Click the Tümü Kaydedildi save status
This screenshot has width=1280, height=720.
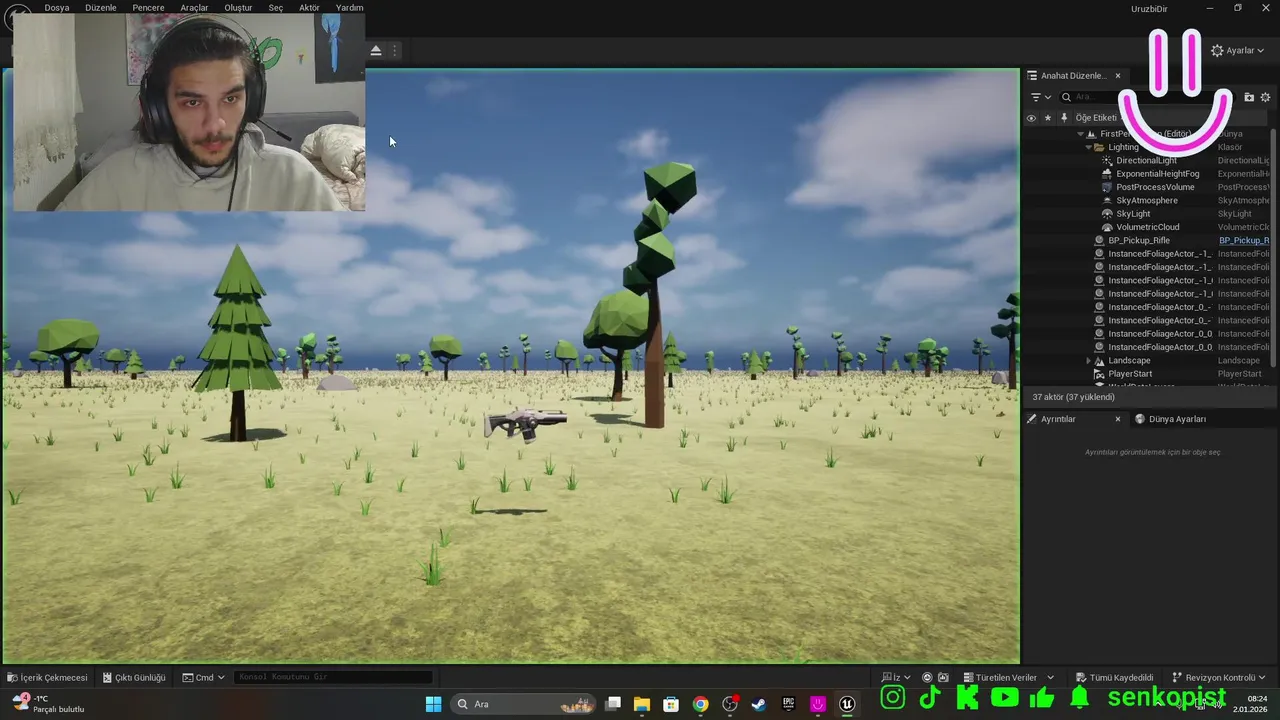[x=1113, y=677]
